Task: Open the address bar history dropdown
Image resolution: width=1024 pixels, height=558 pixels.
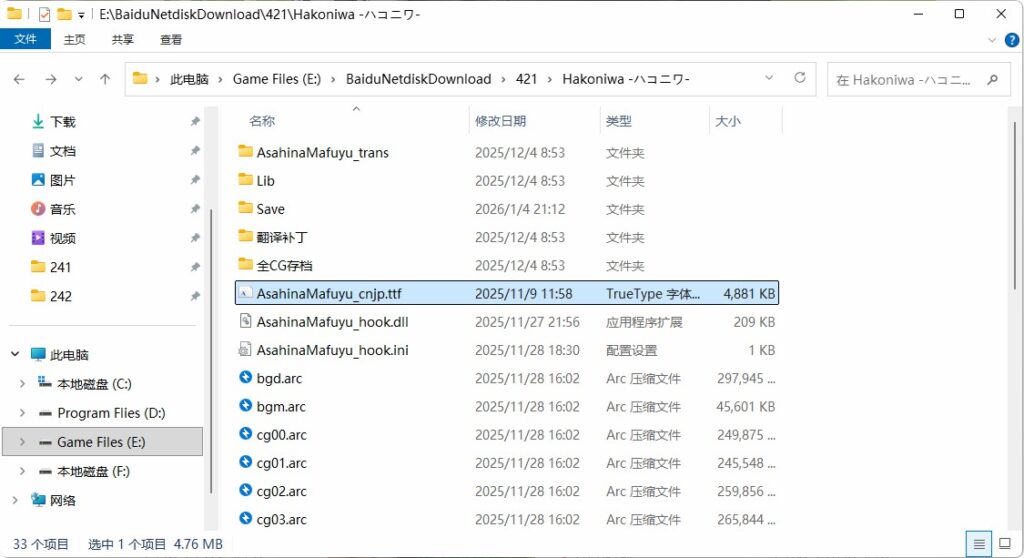Action: [769, 78]
